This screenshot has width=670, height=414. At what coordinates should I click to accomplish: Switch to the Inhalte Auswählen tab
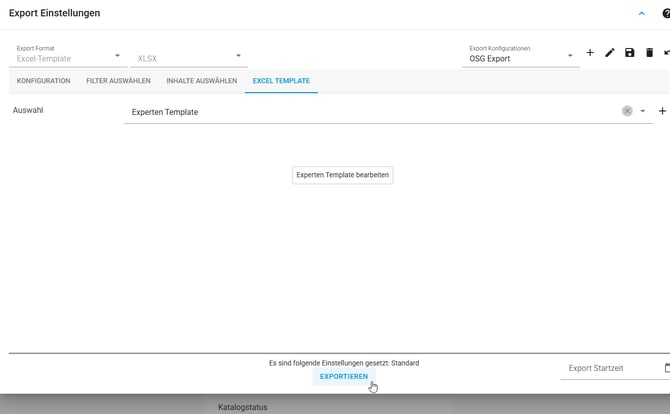coord(202,81)
